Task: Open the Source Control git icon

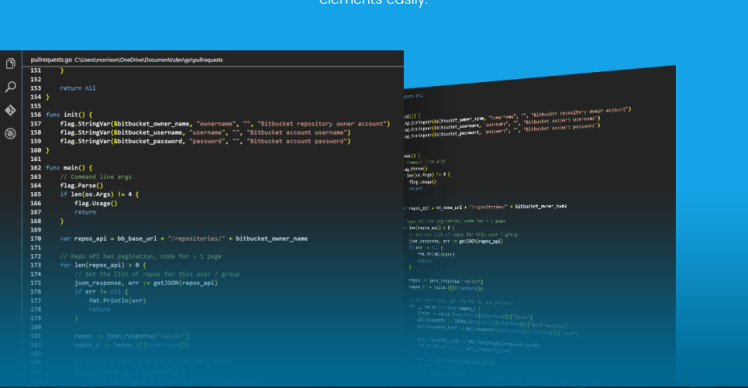Action: [x=10, y=110]
